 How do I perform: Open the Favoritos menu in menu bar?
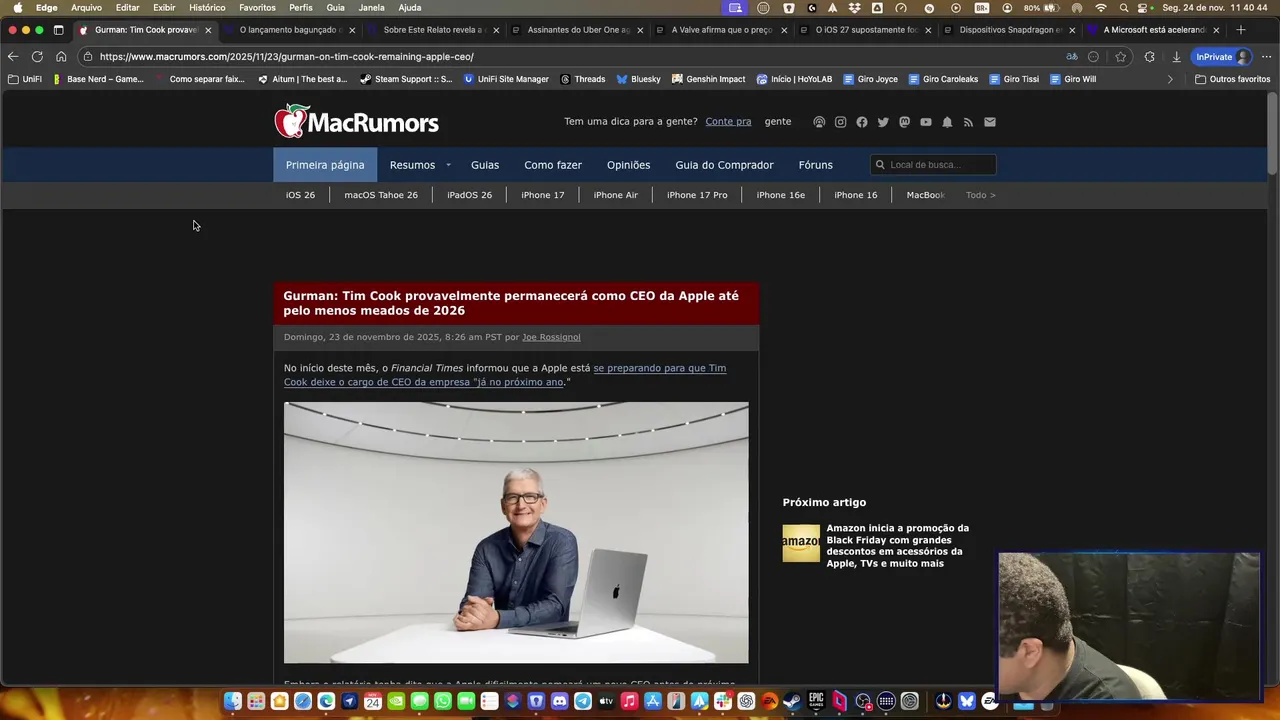coord(257,8)
